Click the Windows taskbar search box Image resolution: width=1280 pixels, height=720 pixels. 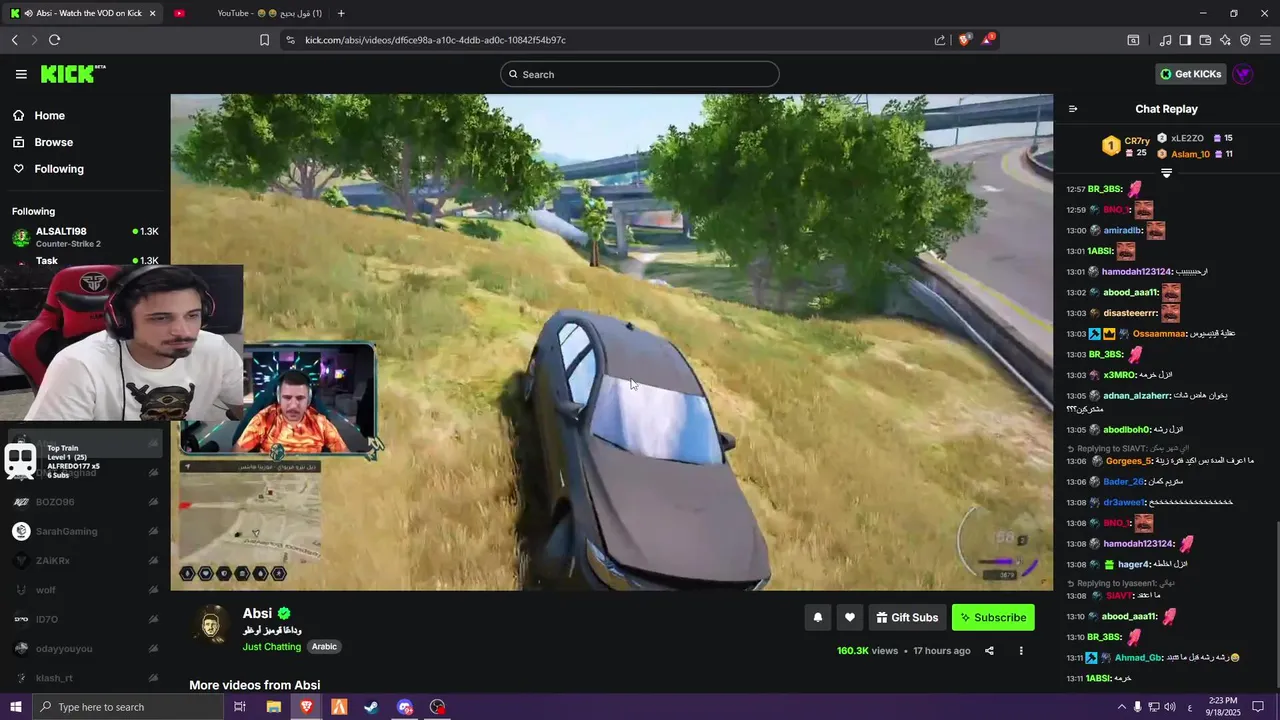(x=127, y=707)
